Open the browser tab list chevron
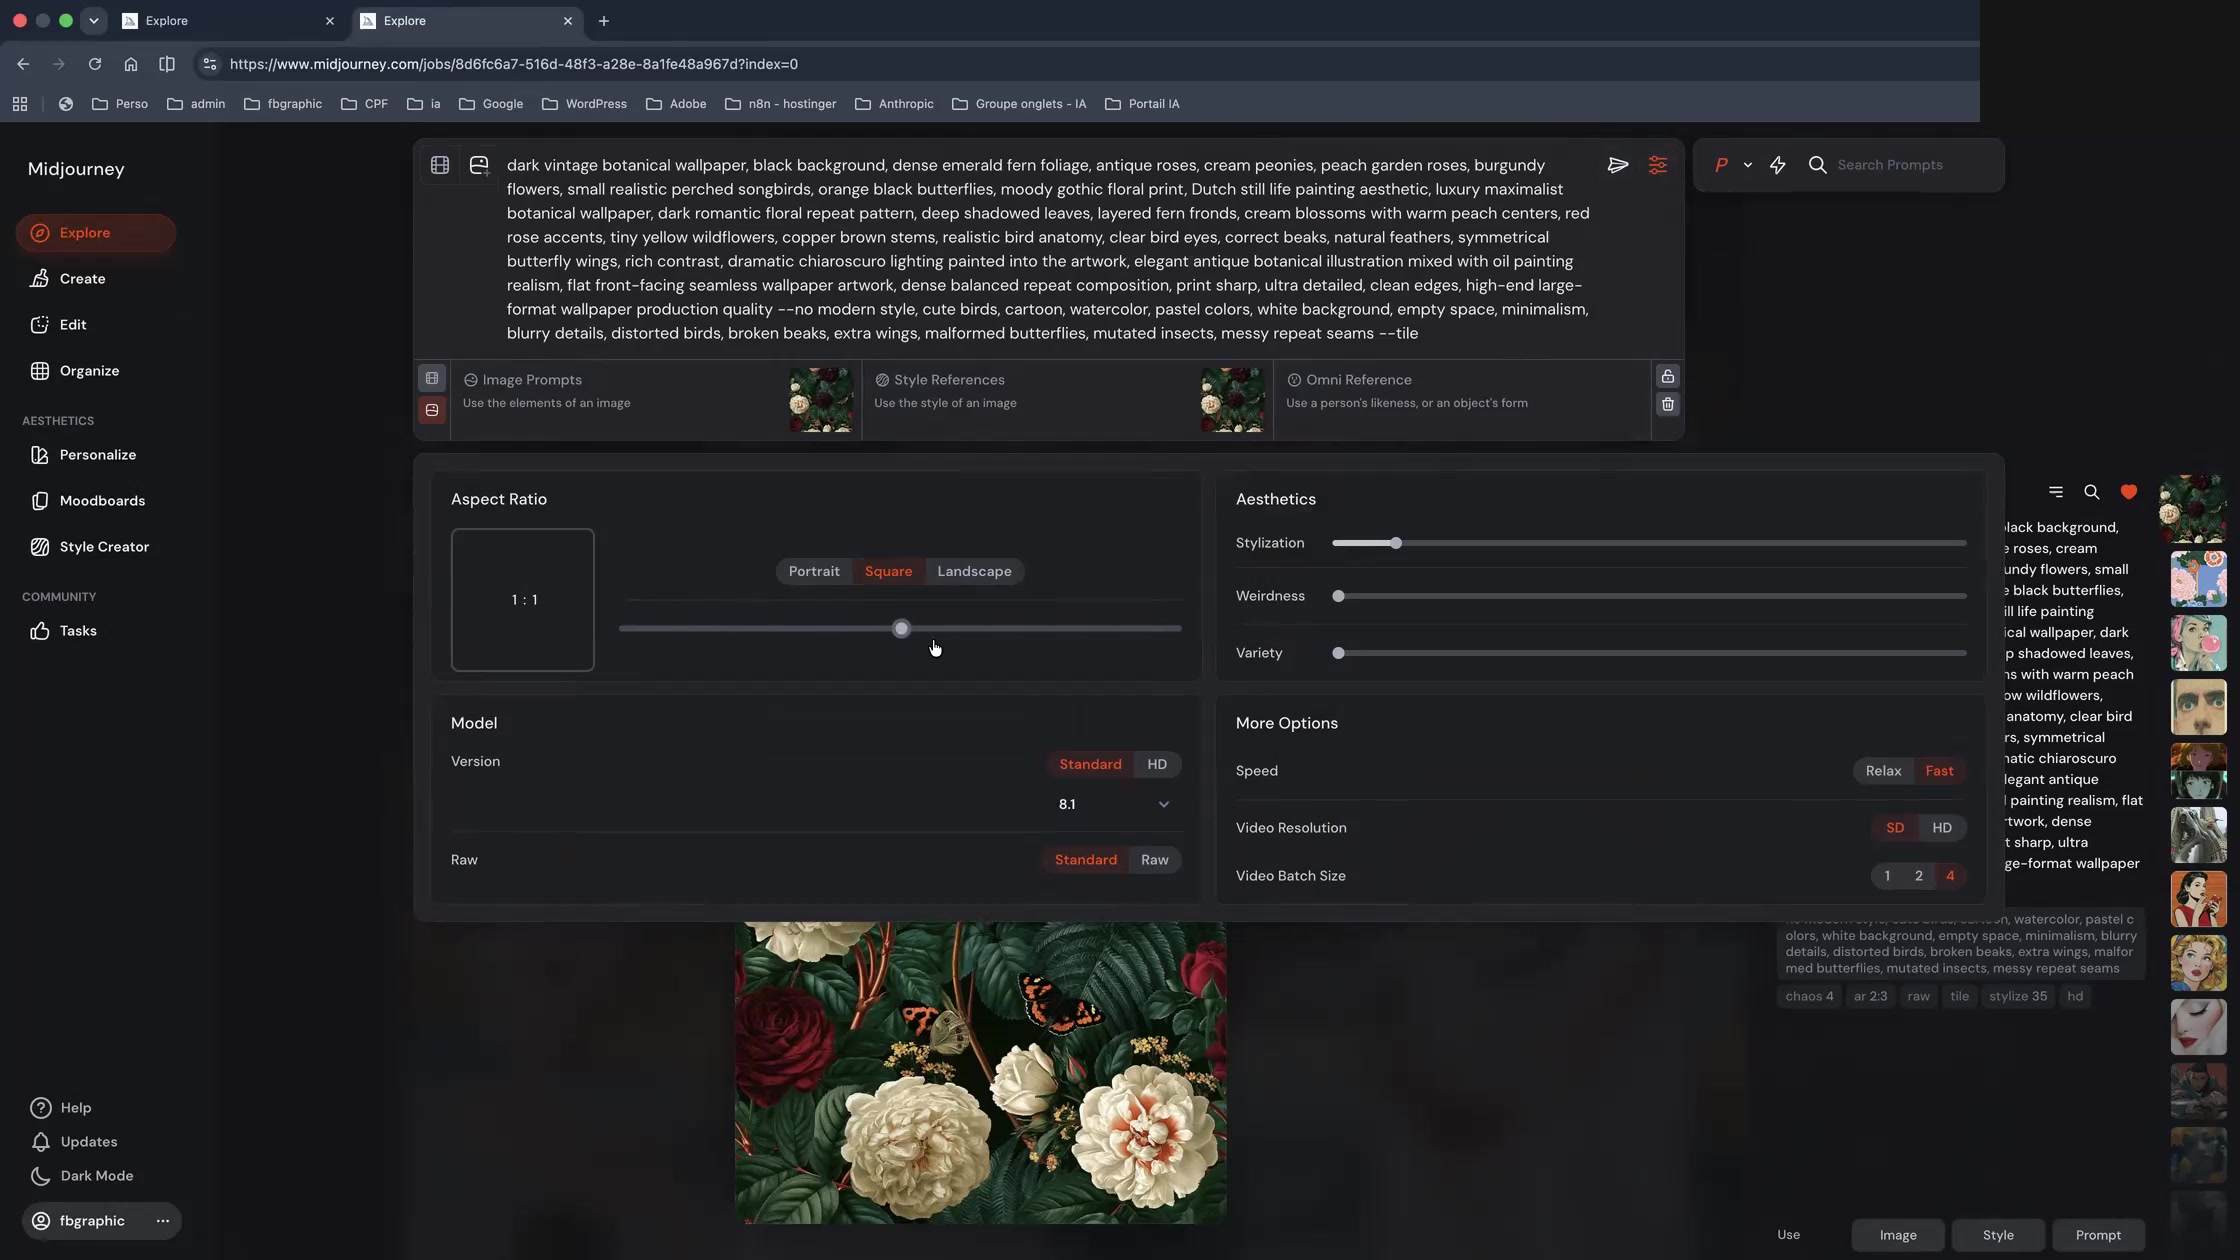The image size is (2240, 1260). pos(93,21)
